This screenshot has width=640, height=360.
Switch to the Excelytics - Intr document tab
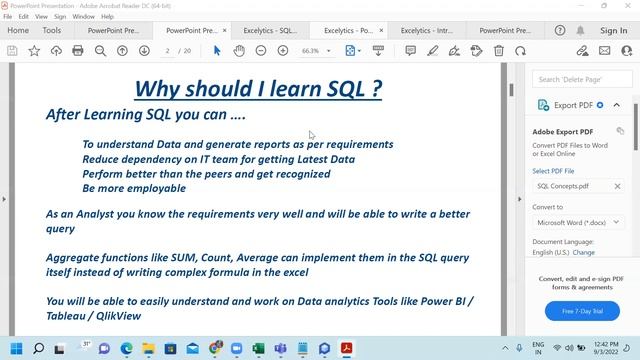(427, 31)
